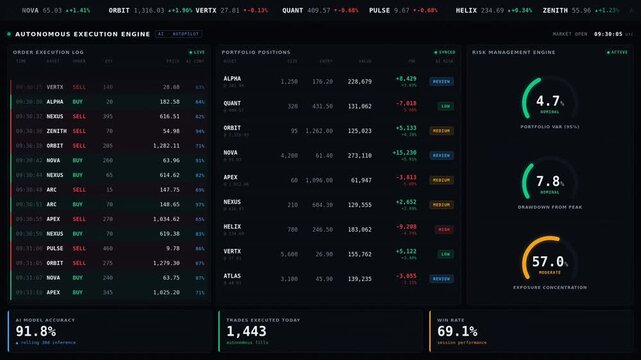Click the AI Autopilot badge in header
Image resolution: width=641 pixels, height=360 pixels.
[x=179, y=34]
